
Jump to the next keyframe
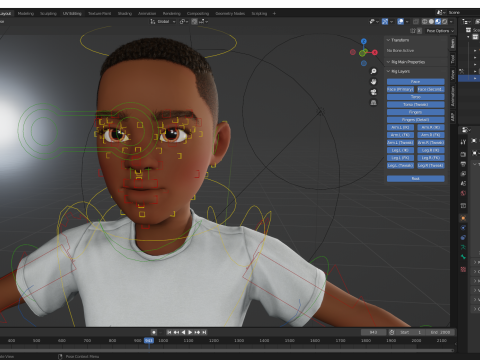click(x=197, y=332)
